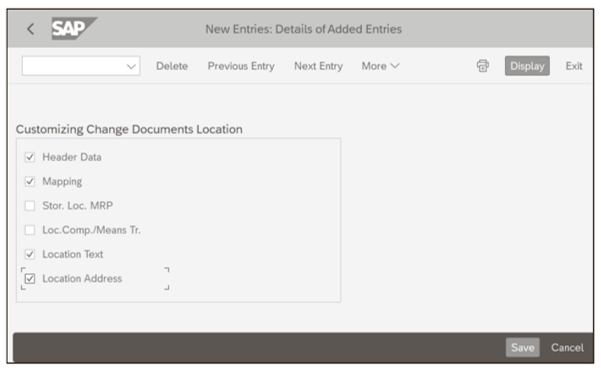Click the print icon
601x372 pixels.
(x=483, y=66)
